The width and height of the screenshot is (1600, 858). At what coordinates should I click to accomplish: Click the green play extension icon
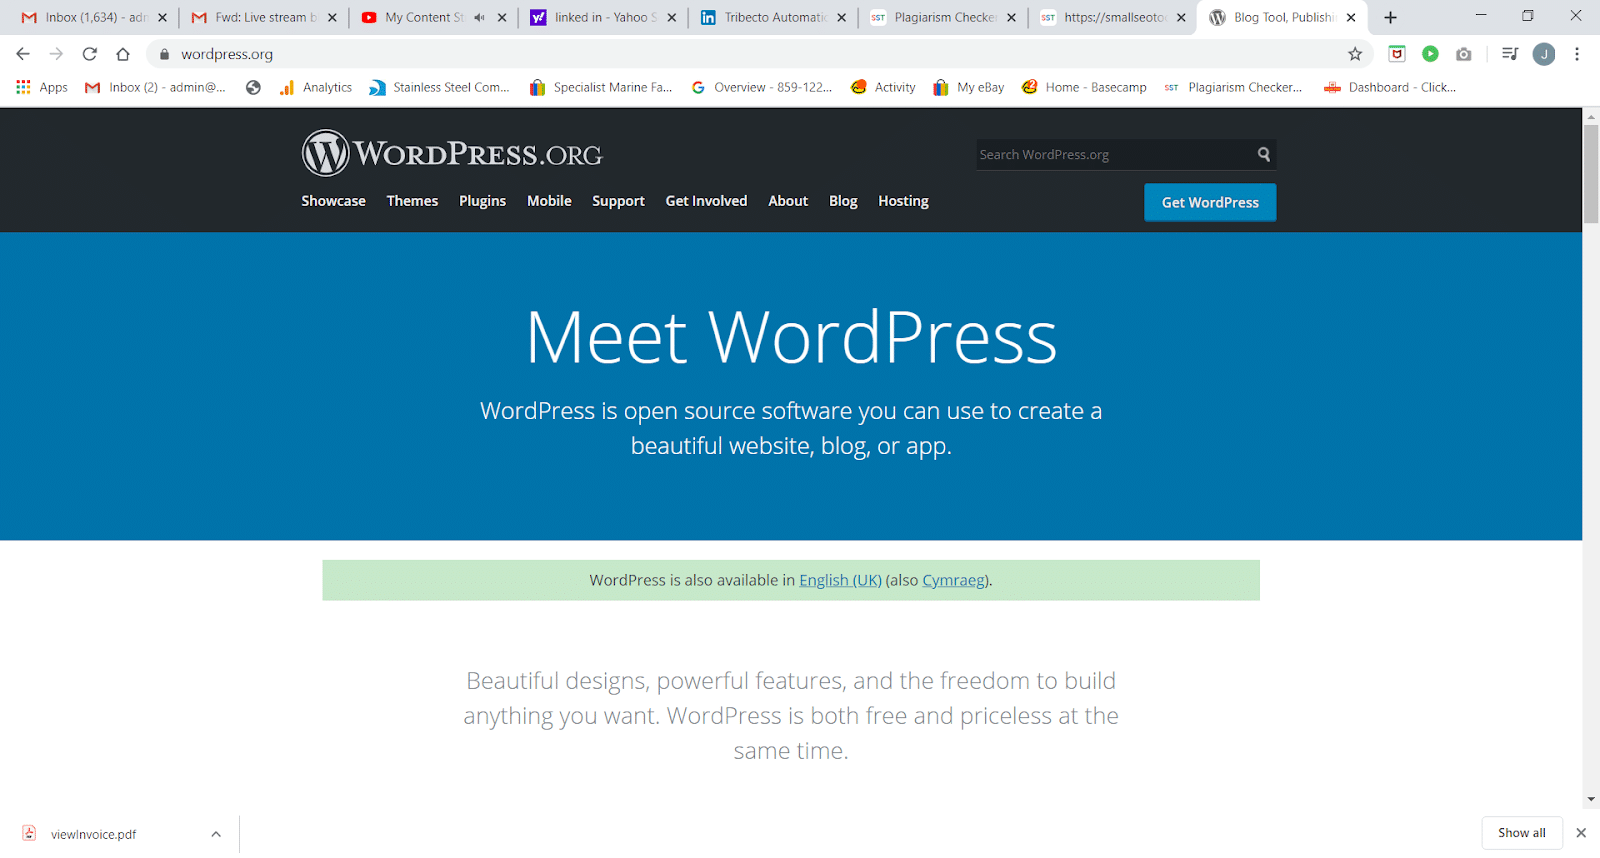click(x=1430, y=54)
